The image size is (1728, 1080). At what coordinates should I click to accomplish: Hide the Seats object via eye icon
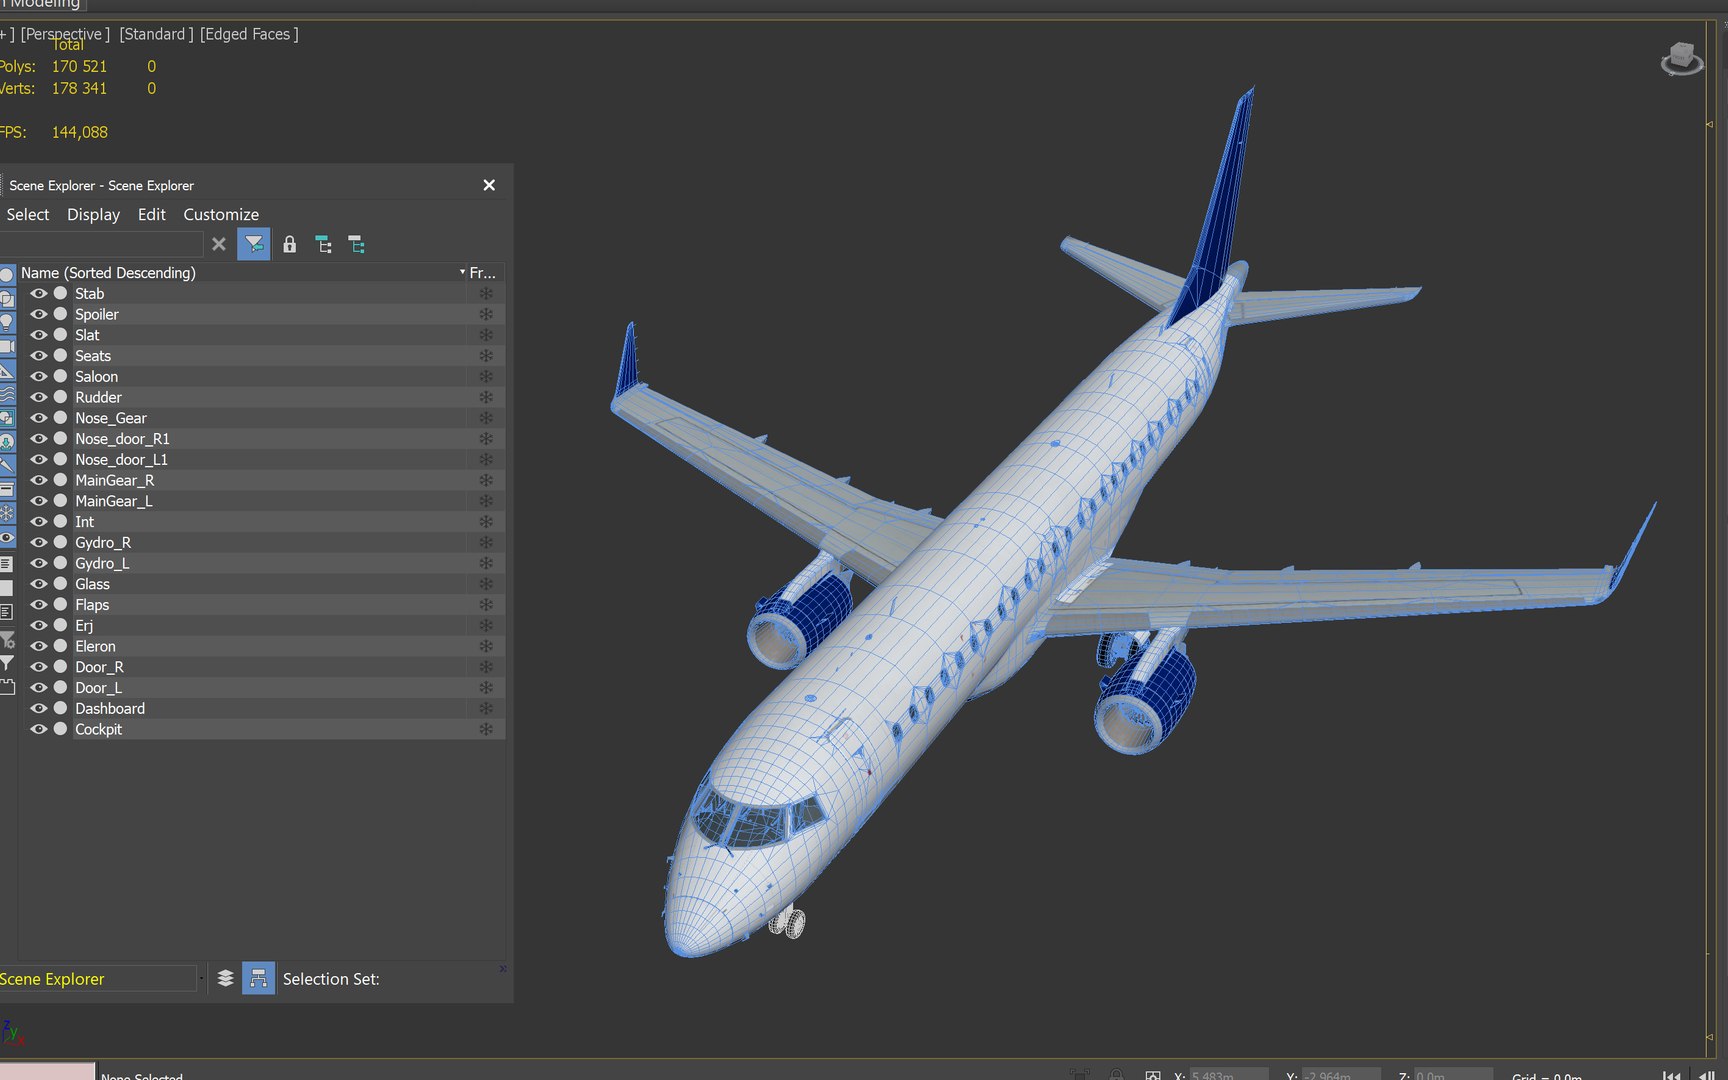click(39, 355)
